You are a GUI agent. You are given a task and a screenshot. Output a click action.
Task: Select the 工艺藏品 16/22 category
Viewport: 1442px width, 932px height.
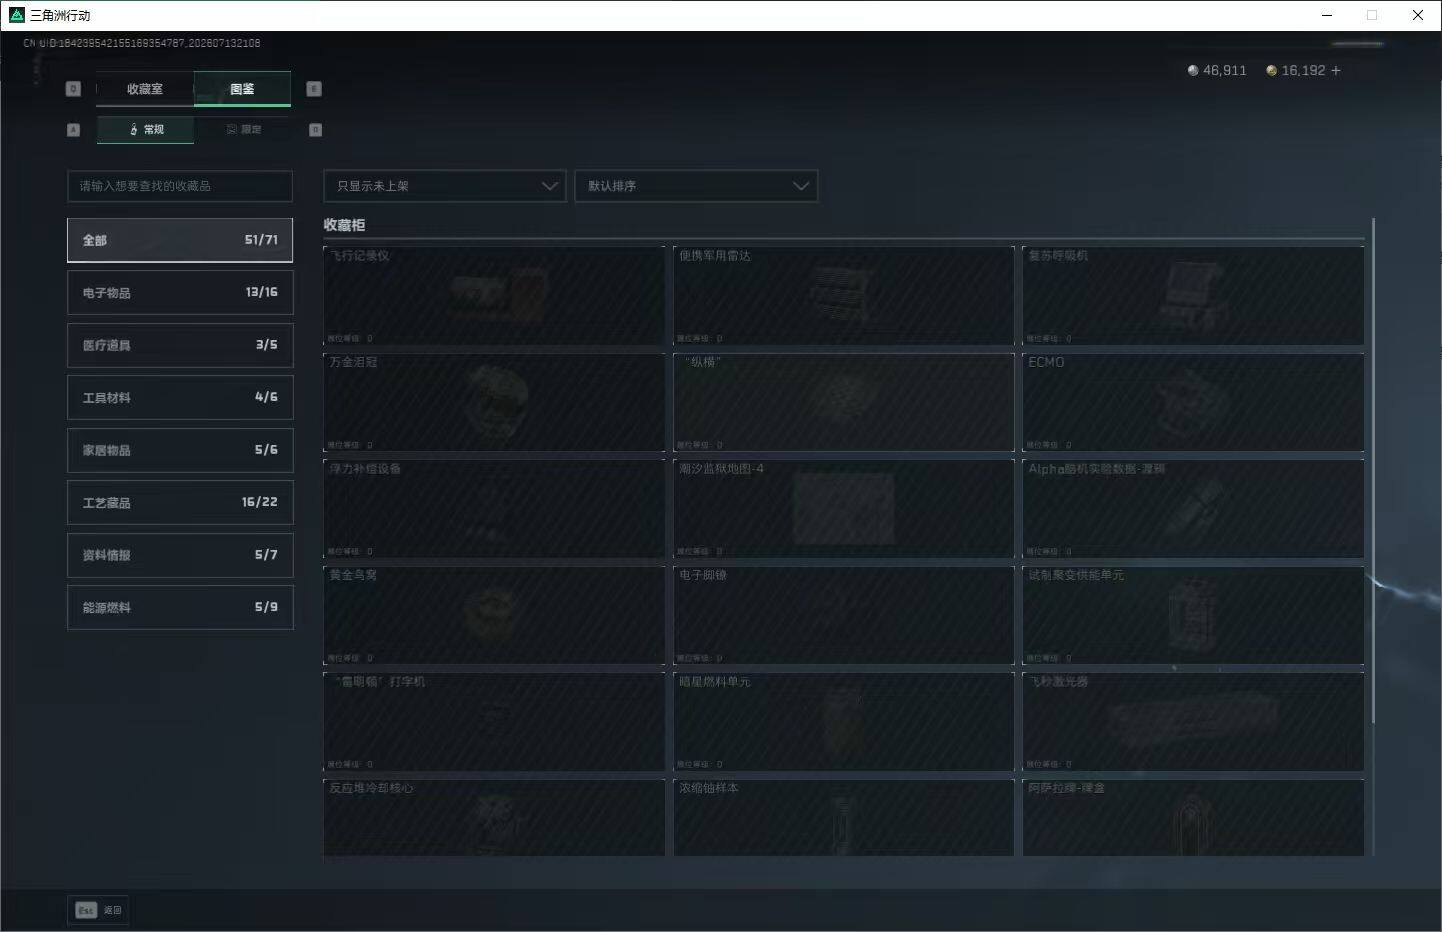[x=180, y=502]
